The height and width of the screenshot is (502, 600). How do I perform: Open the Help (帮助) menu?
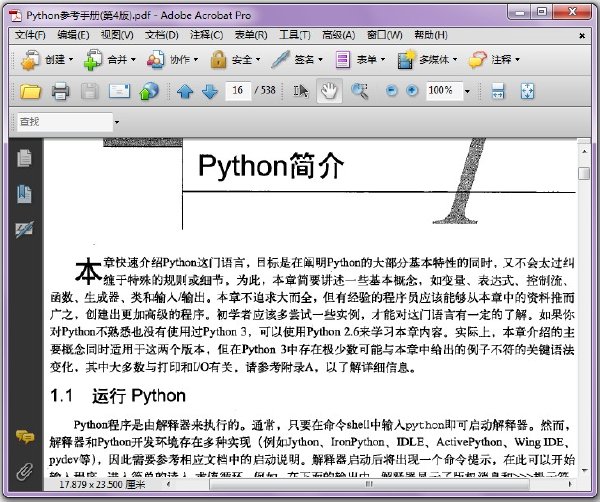click(431, 35)
